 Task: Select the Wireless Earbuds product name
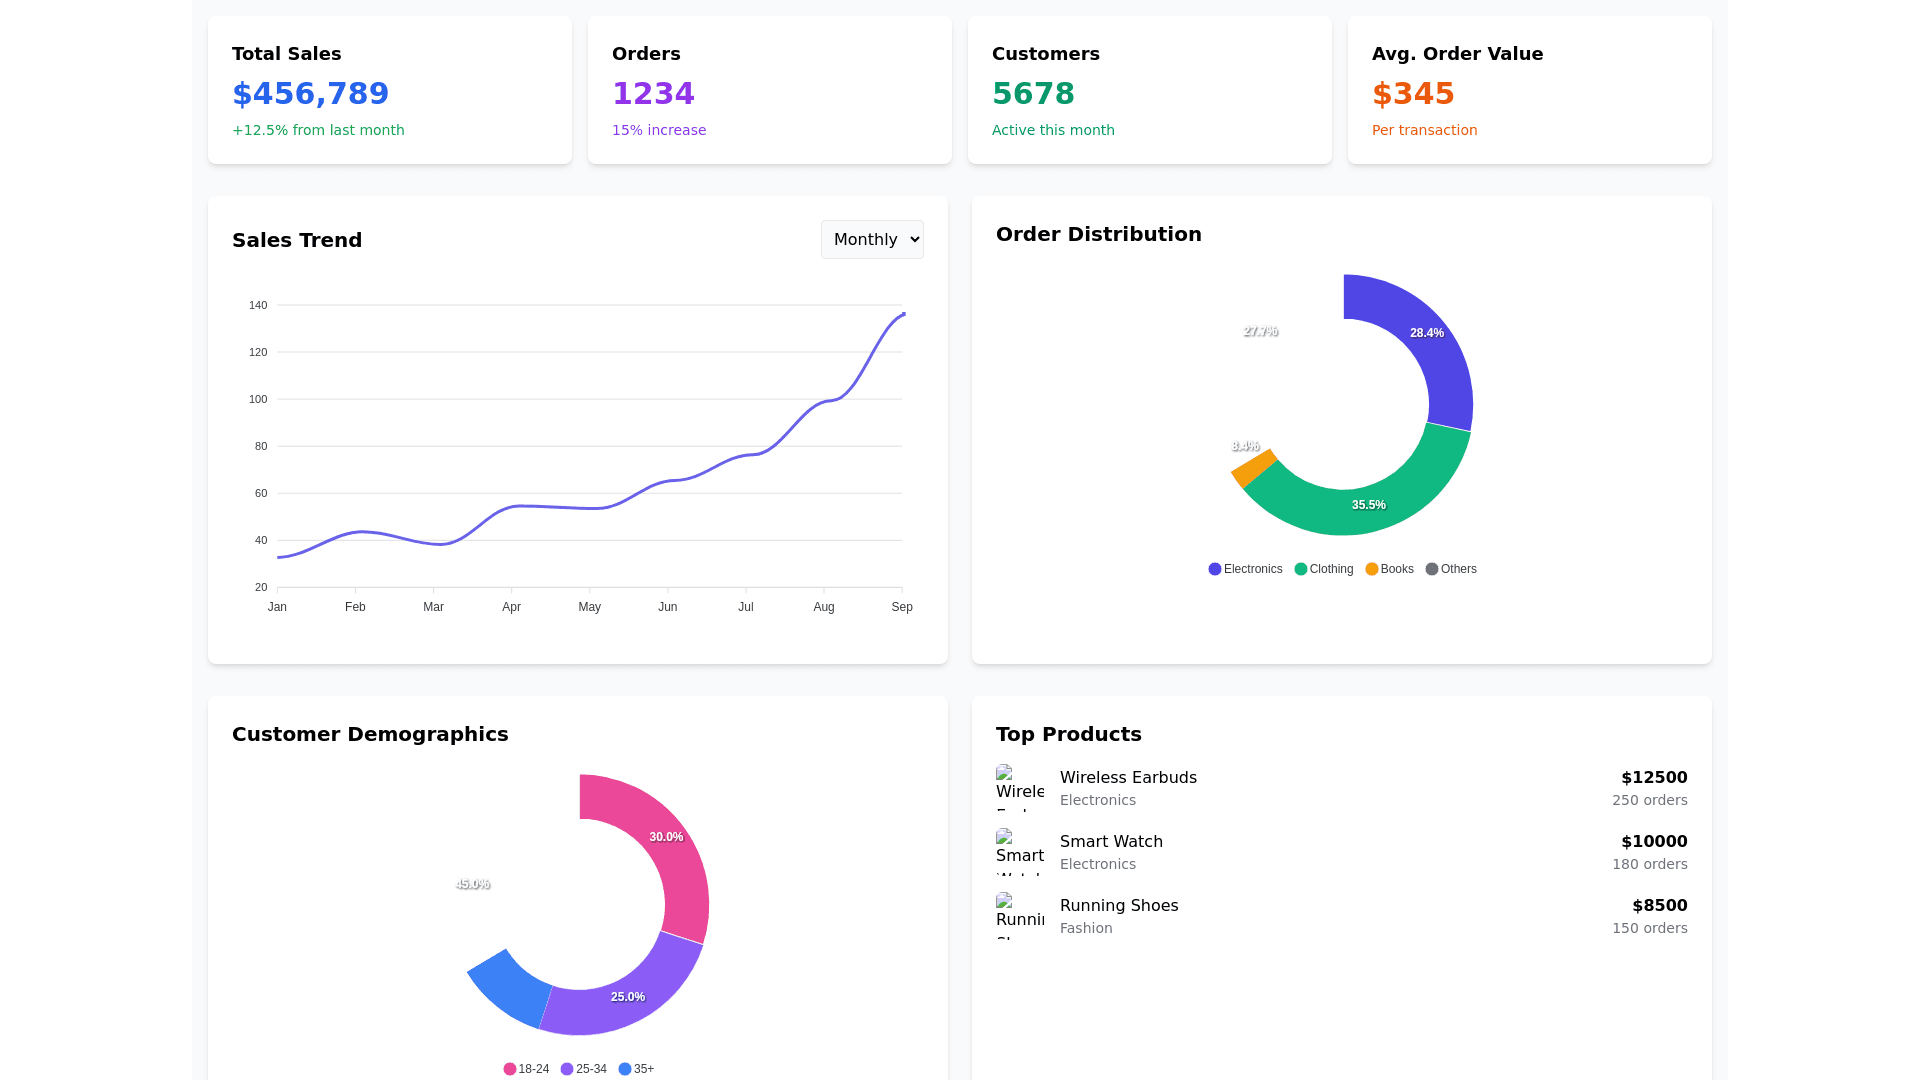(x=1128, y=778)
